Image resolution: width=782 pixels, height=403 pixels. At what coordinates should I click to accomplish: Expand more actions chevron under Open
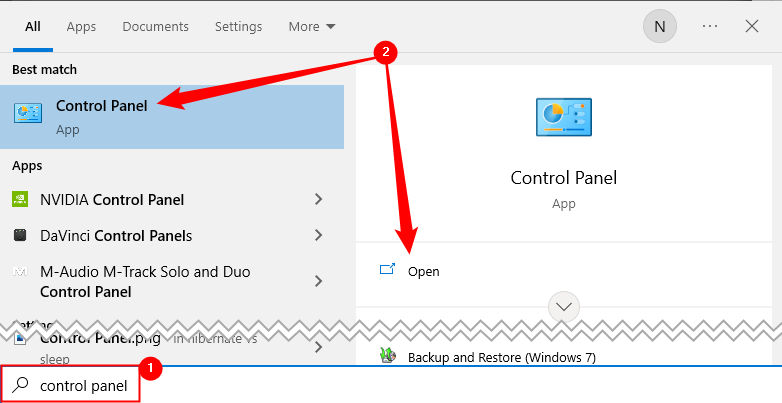(564, 307)
